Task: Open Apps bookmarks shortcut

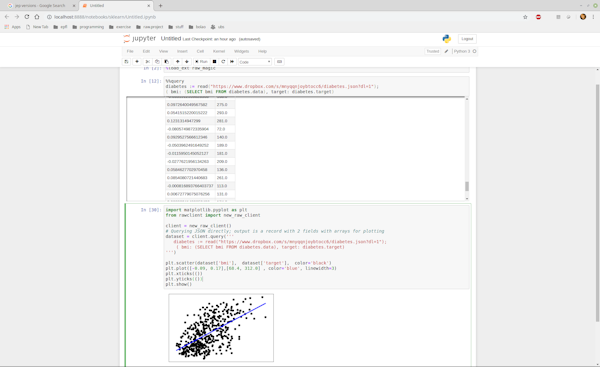Action: tap(12, 27)
